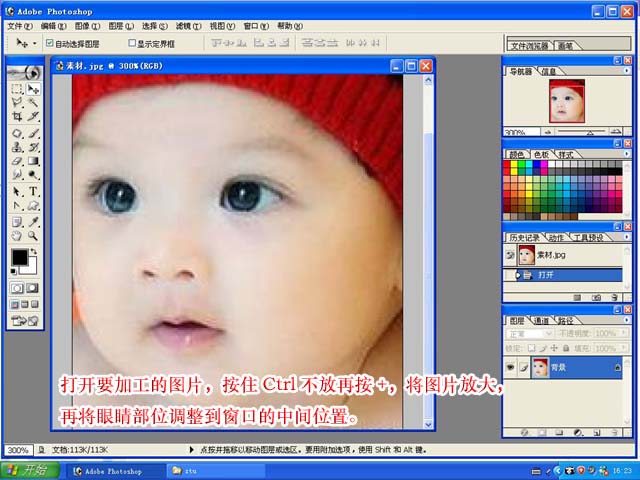Select the Slice tool
This screenshot has height=480, width=640.
click(33, 116)
